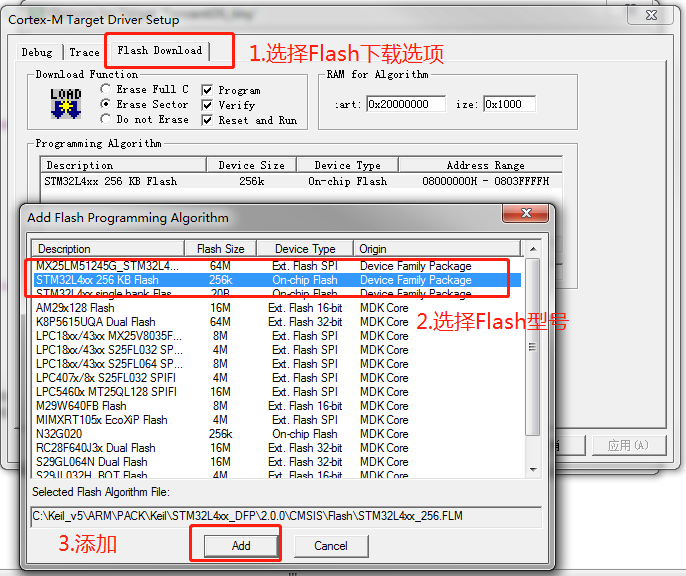Select the Erase Full Chip radio option

105,89
